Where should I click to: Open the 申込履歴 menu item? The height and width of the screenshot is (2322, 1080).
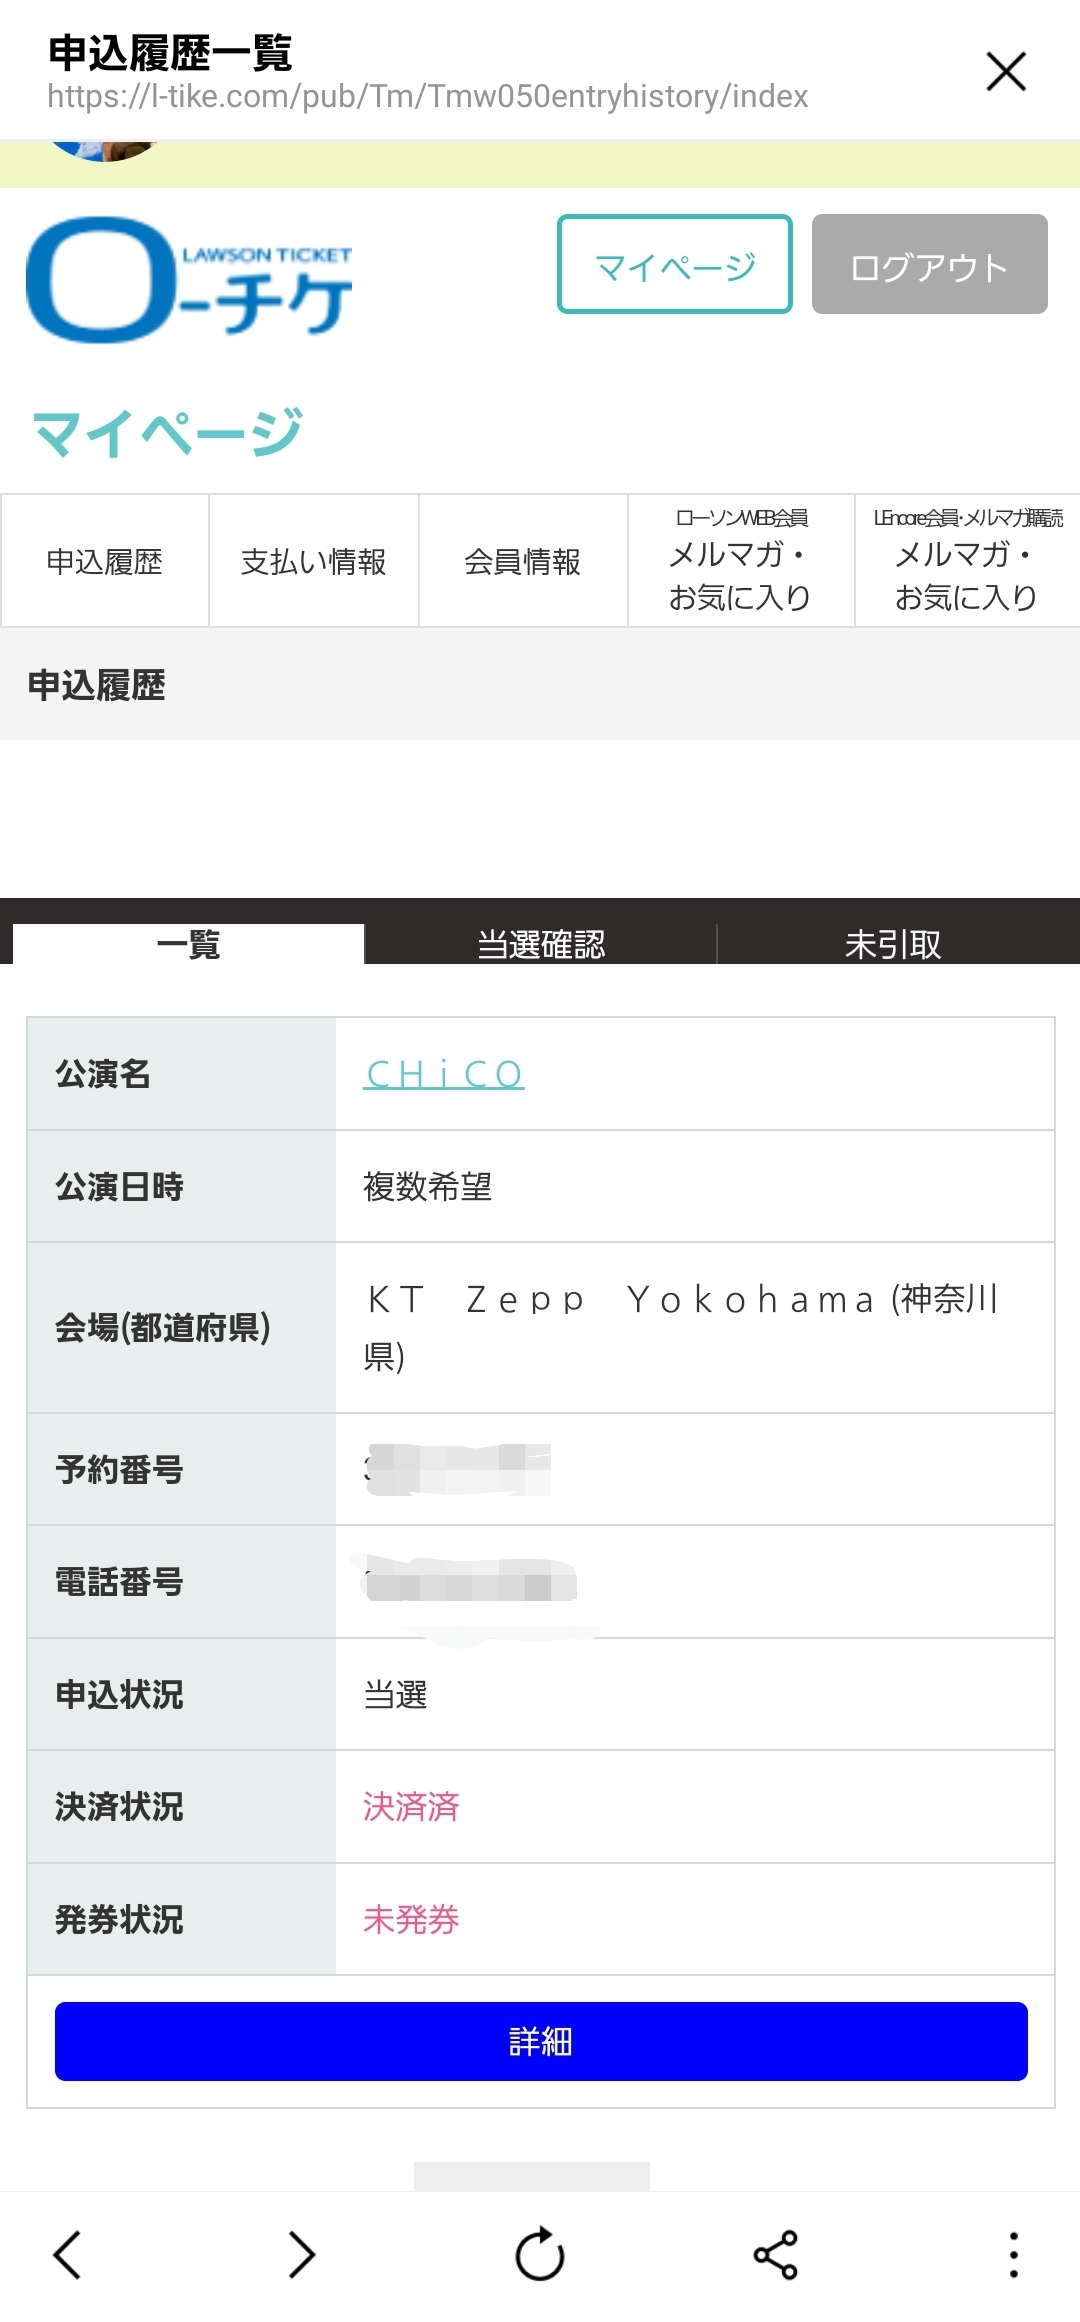pyautogui.click(x=105, y=562)
